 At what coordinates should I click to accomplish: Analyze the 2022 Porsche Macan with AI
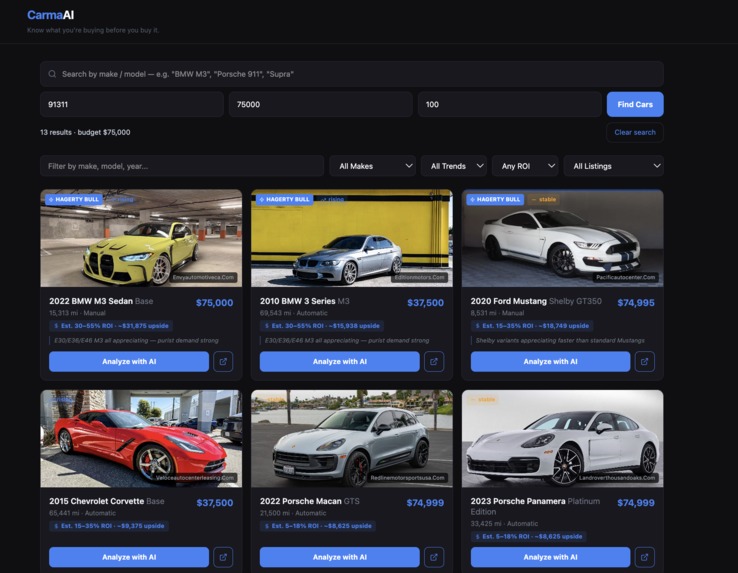point(340,557)
